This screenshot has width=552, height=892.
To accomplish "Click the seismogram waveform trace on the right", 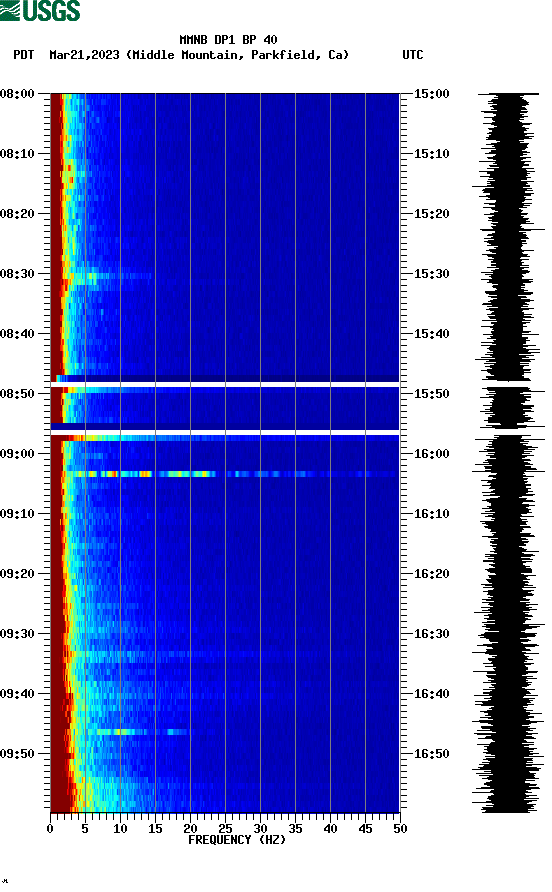I will (x=508, y=453).
